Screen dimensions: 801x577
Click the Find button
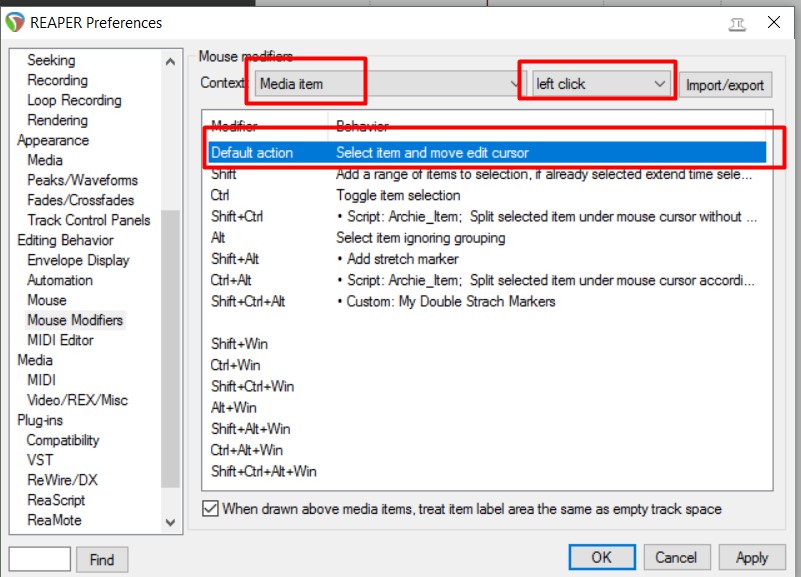coord(102,560)
